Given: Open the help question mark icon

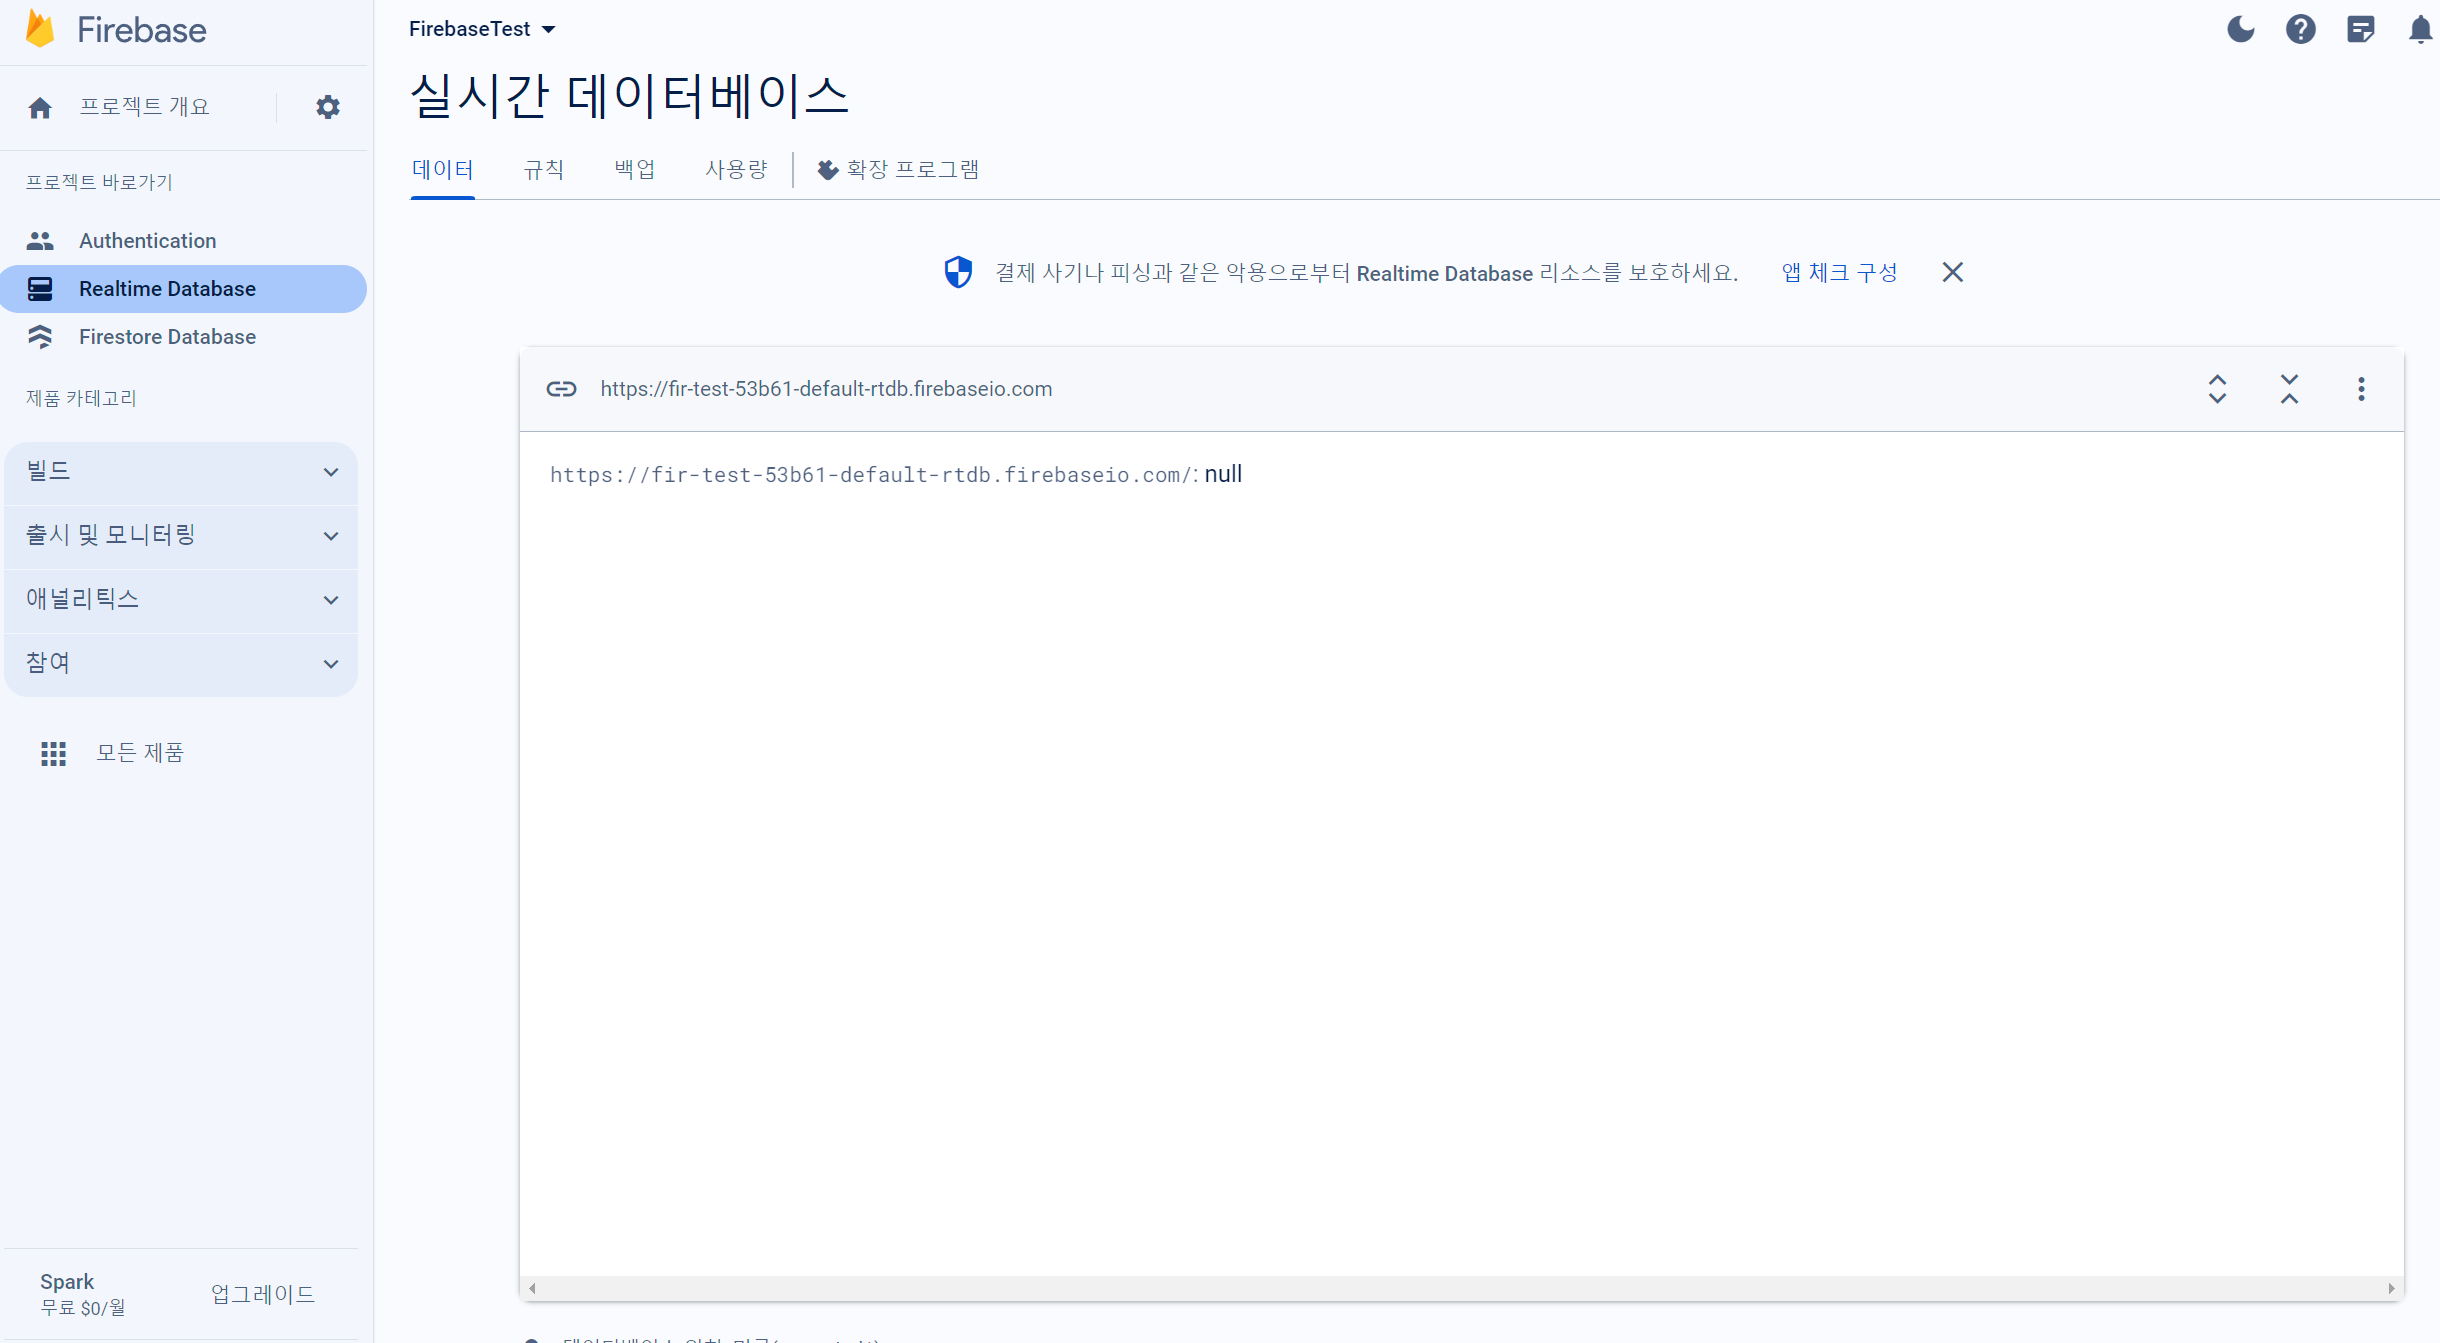Looking at the screenshot, I should (x=2300, y=29).
